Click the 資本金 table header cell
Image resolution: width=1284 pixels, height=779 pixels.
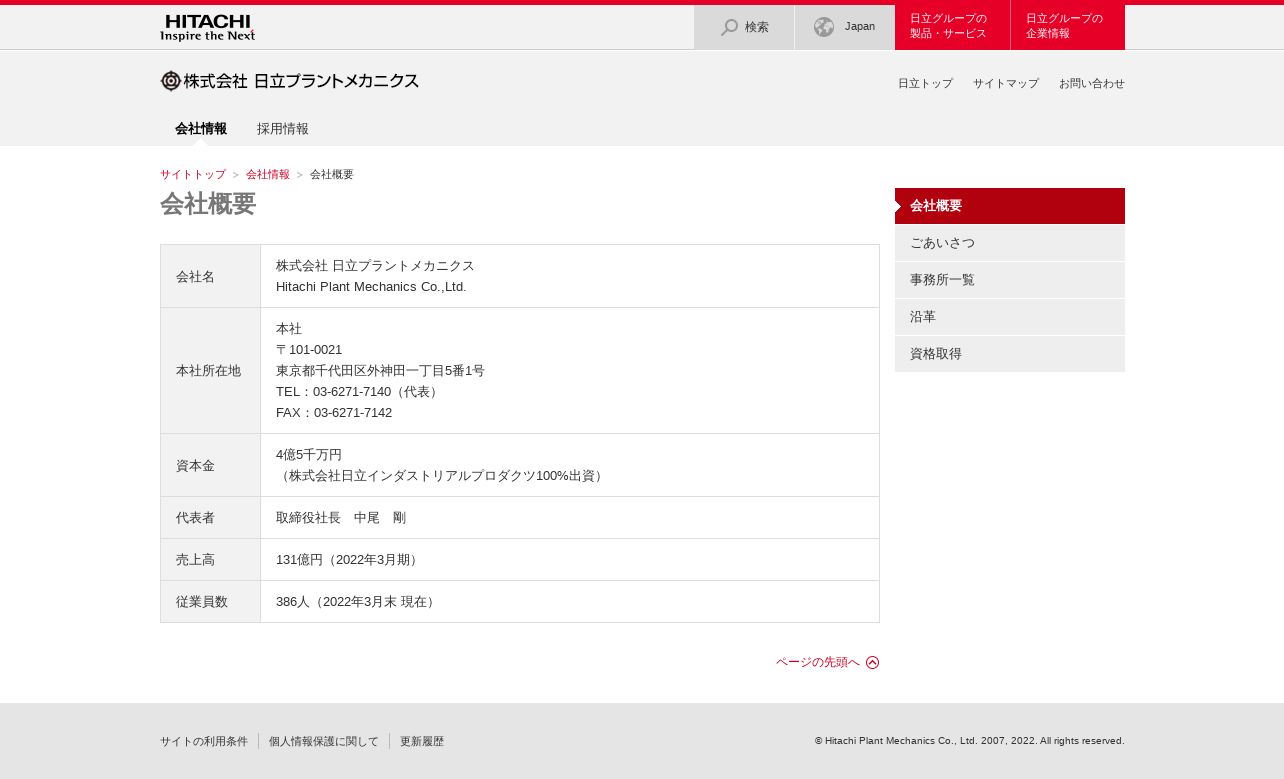[x=210, y=465]
